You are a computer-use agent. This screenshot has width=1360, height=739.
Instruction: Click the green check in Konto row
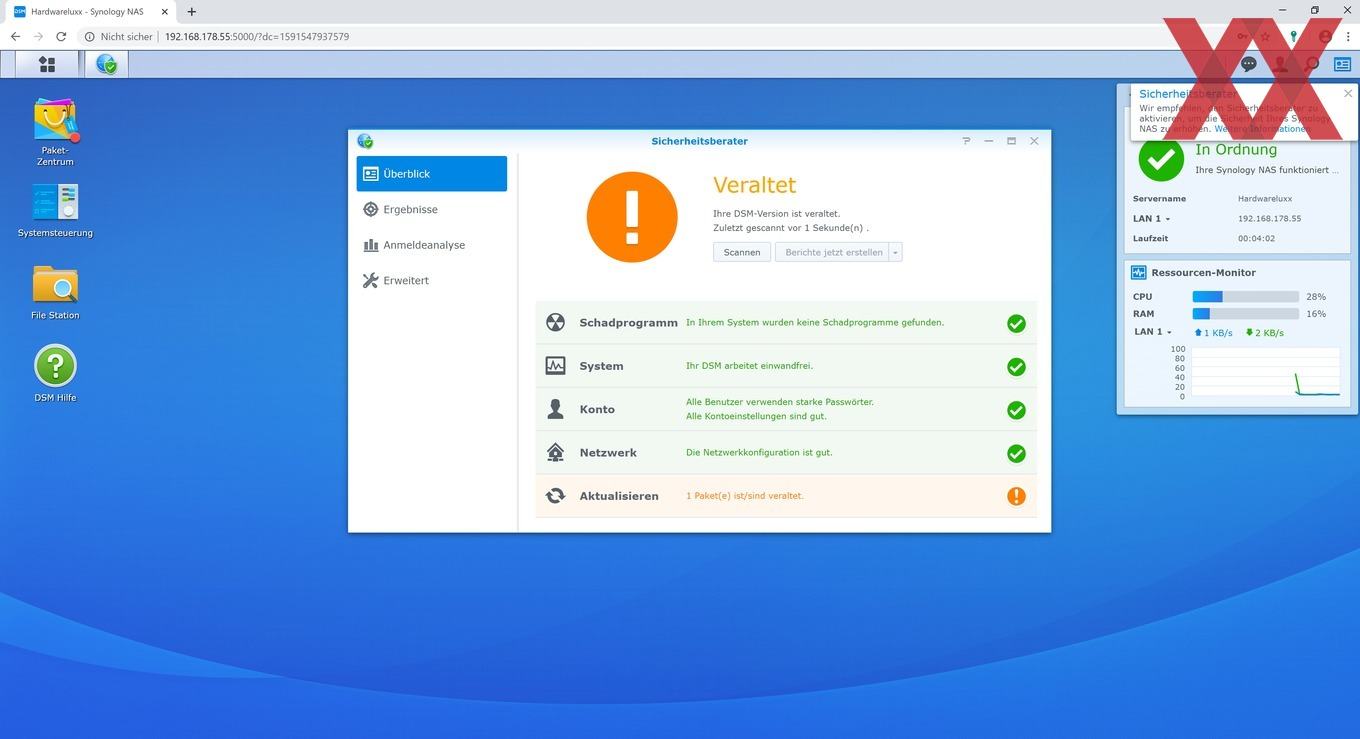(x=1016, y=410)
